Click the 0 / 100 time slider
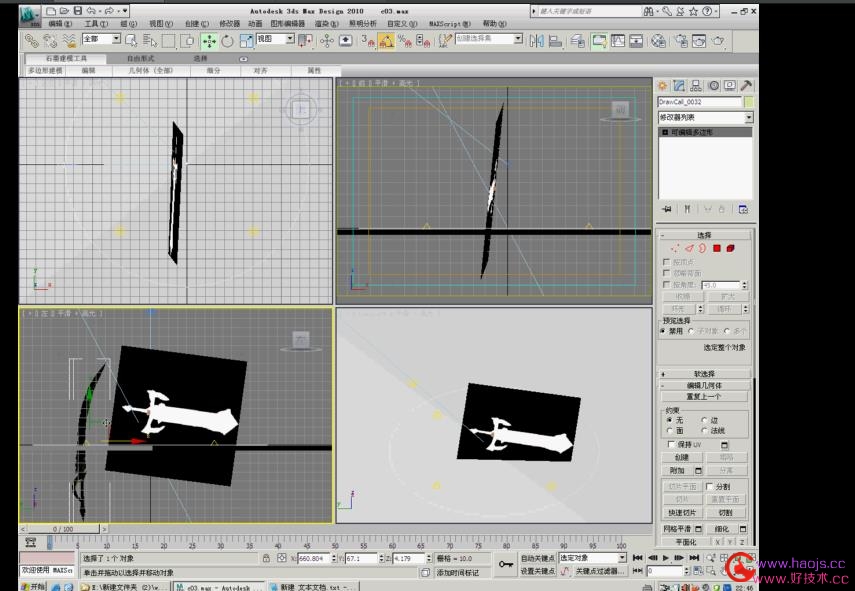 point(63,529)
